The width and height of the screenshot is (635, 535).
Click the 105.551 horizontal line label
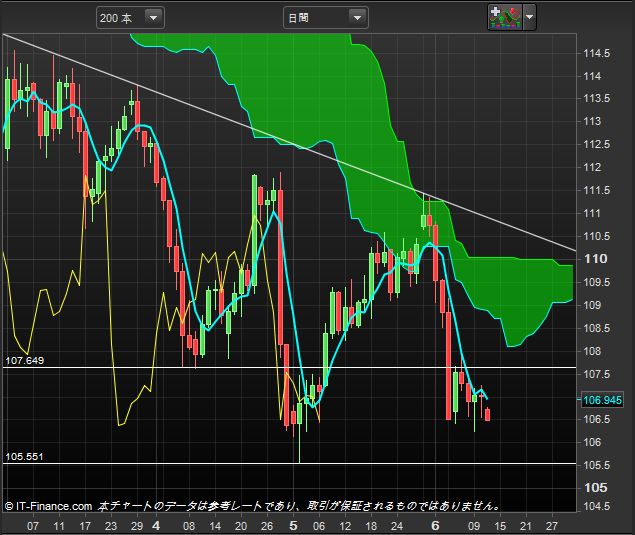point(24,456)
